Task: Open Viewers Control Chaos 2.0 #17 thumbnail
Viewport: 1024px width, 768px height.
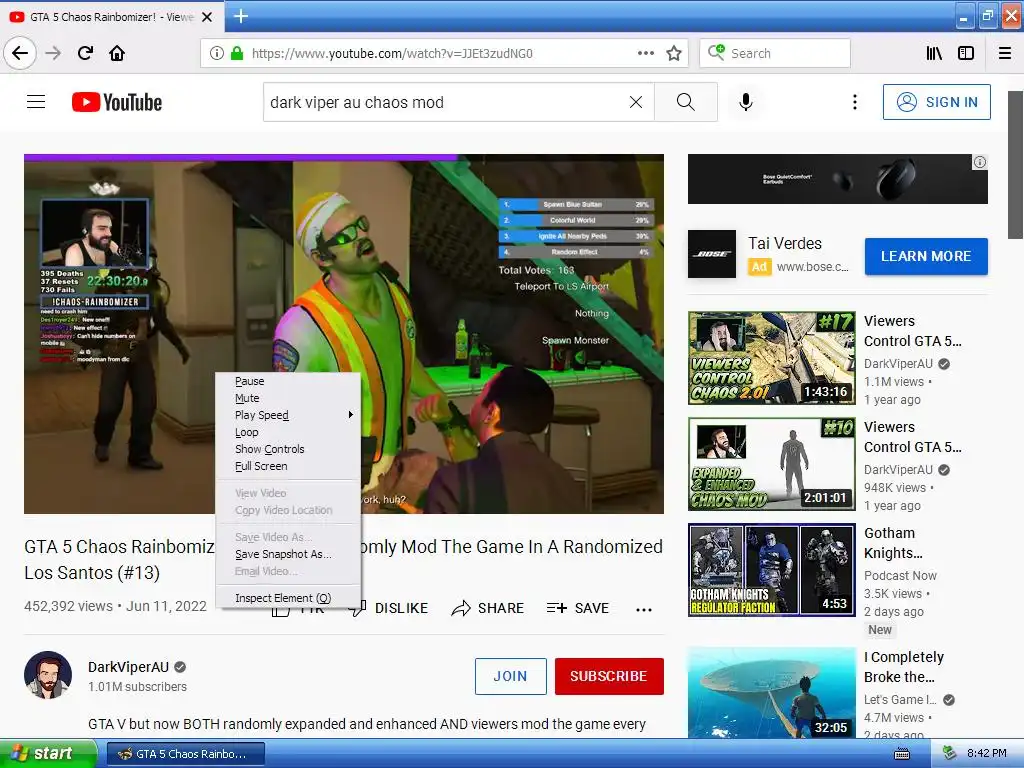Action: [772, 358]
